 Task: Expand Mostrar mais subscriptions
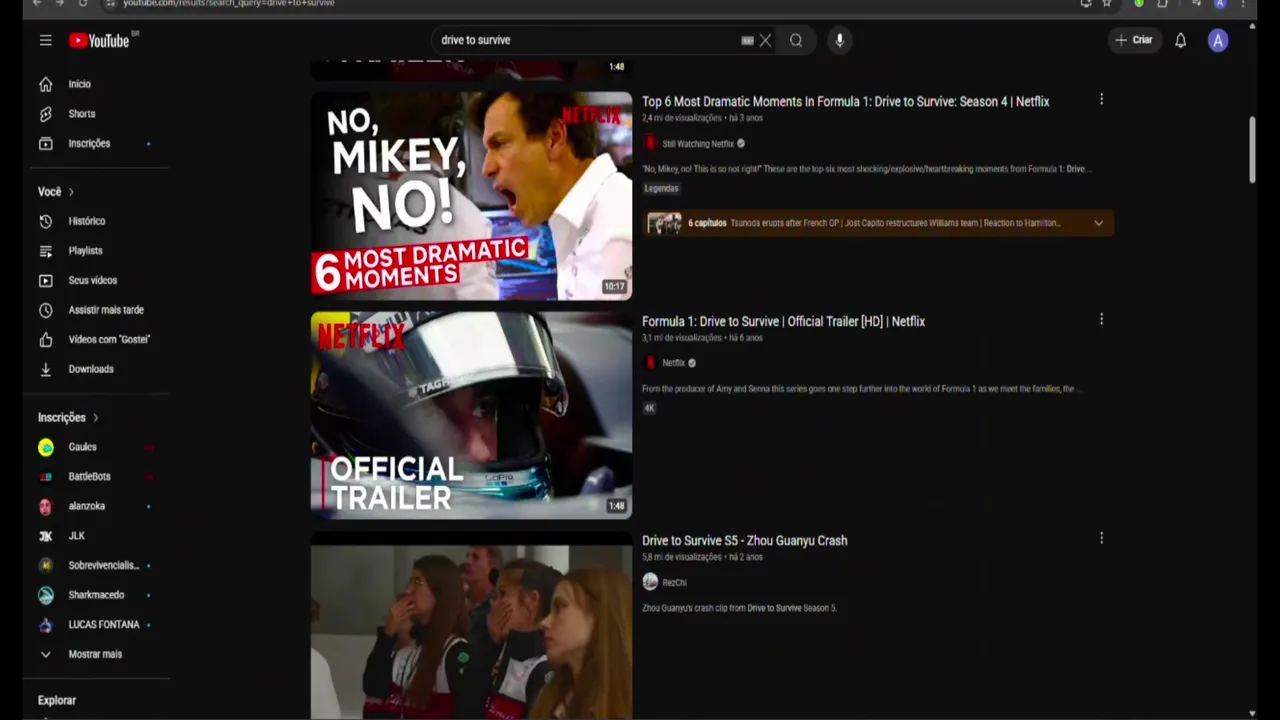pos(96,654)
